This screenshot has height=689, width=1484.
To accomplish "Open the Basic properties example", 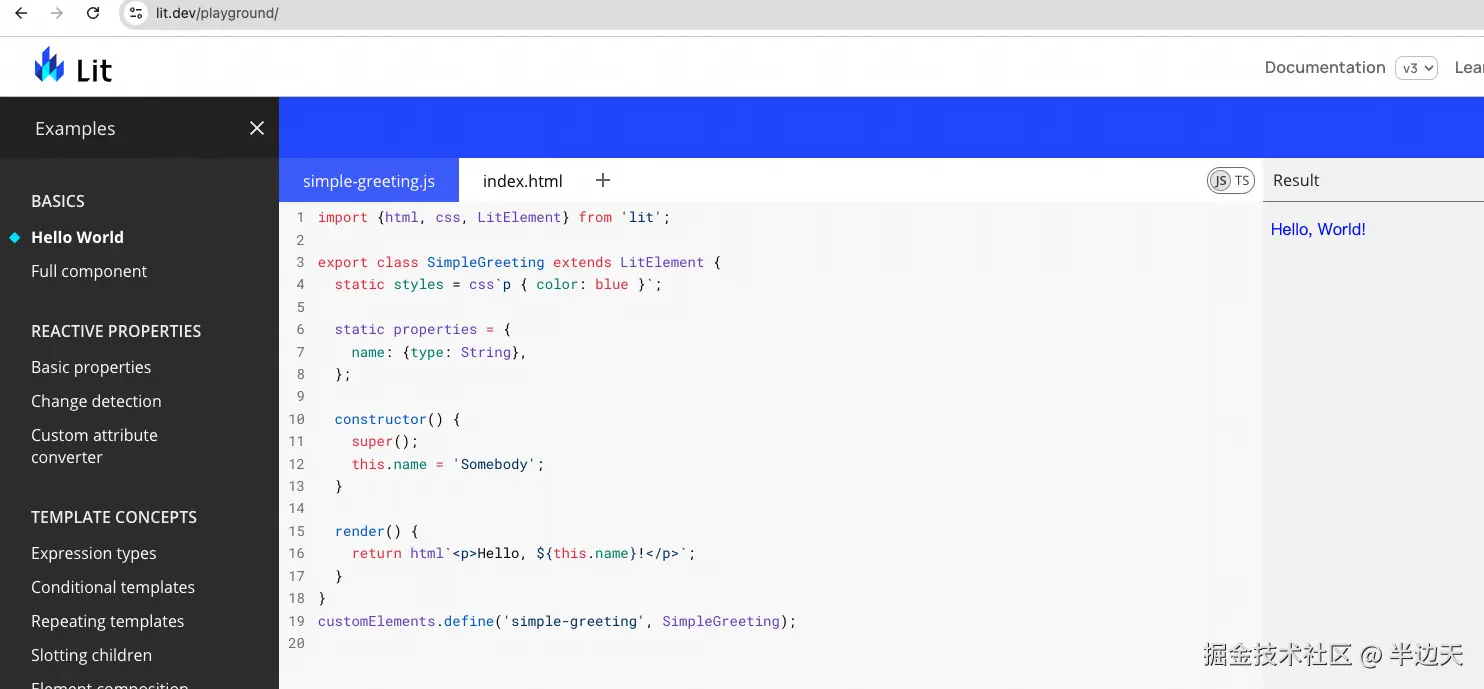I will [x=91, y=367].
